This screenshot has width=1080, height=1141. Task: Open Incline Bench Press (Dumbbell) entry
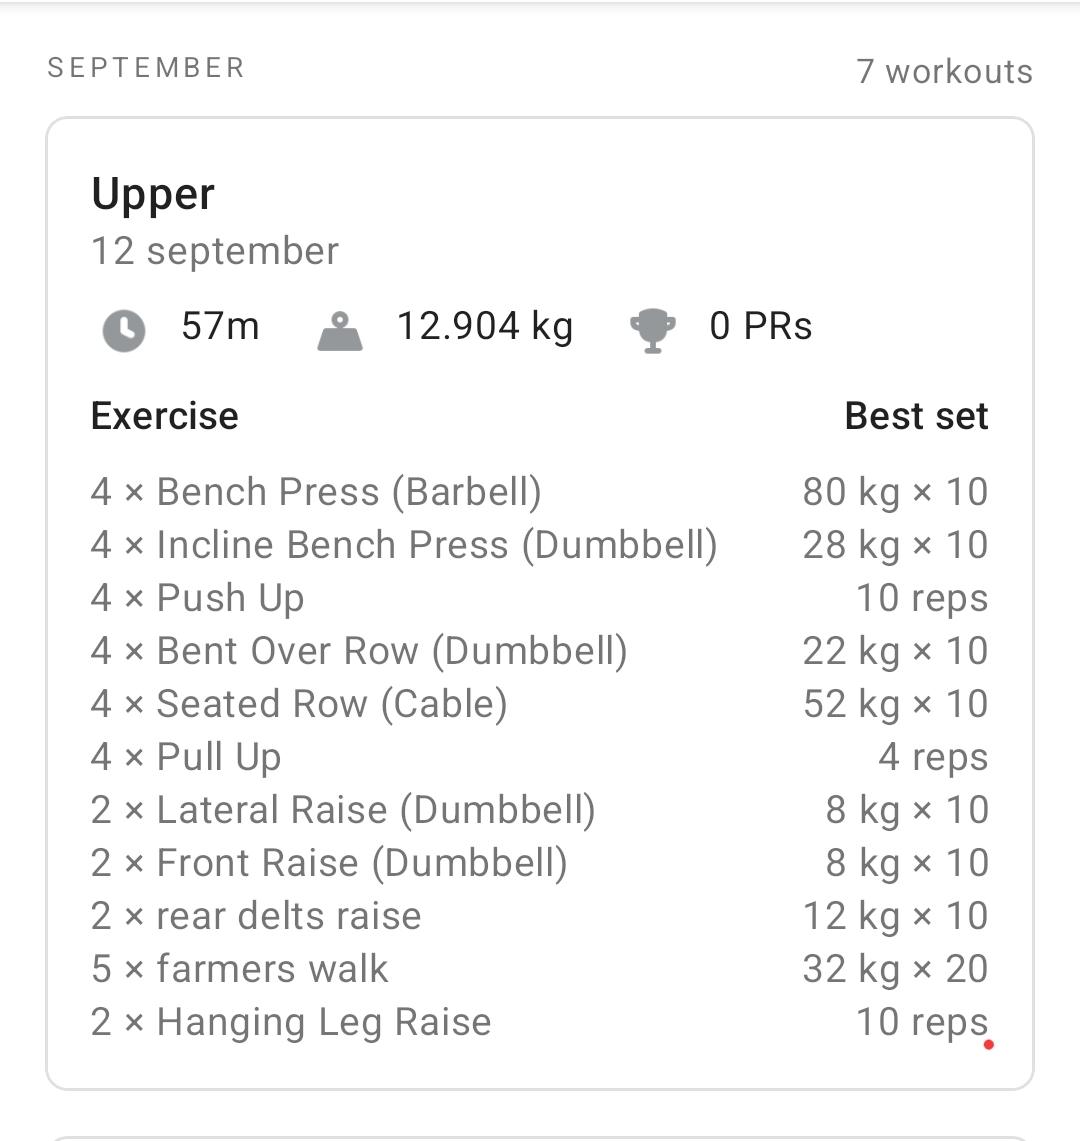(x=404, y=545)
